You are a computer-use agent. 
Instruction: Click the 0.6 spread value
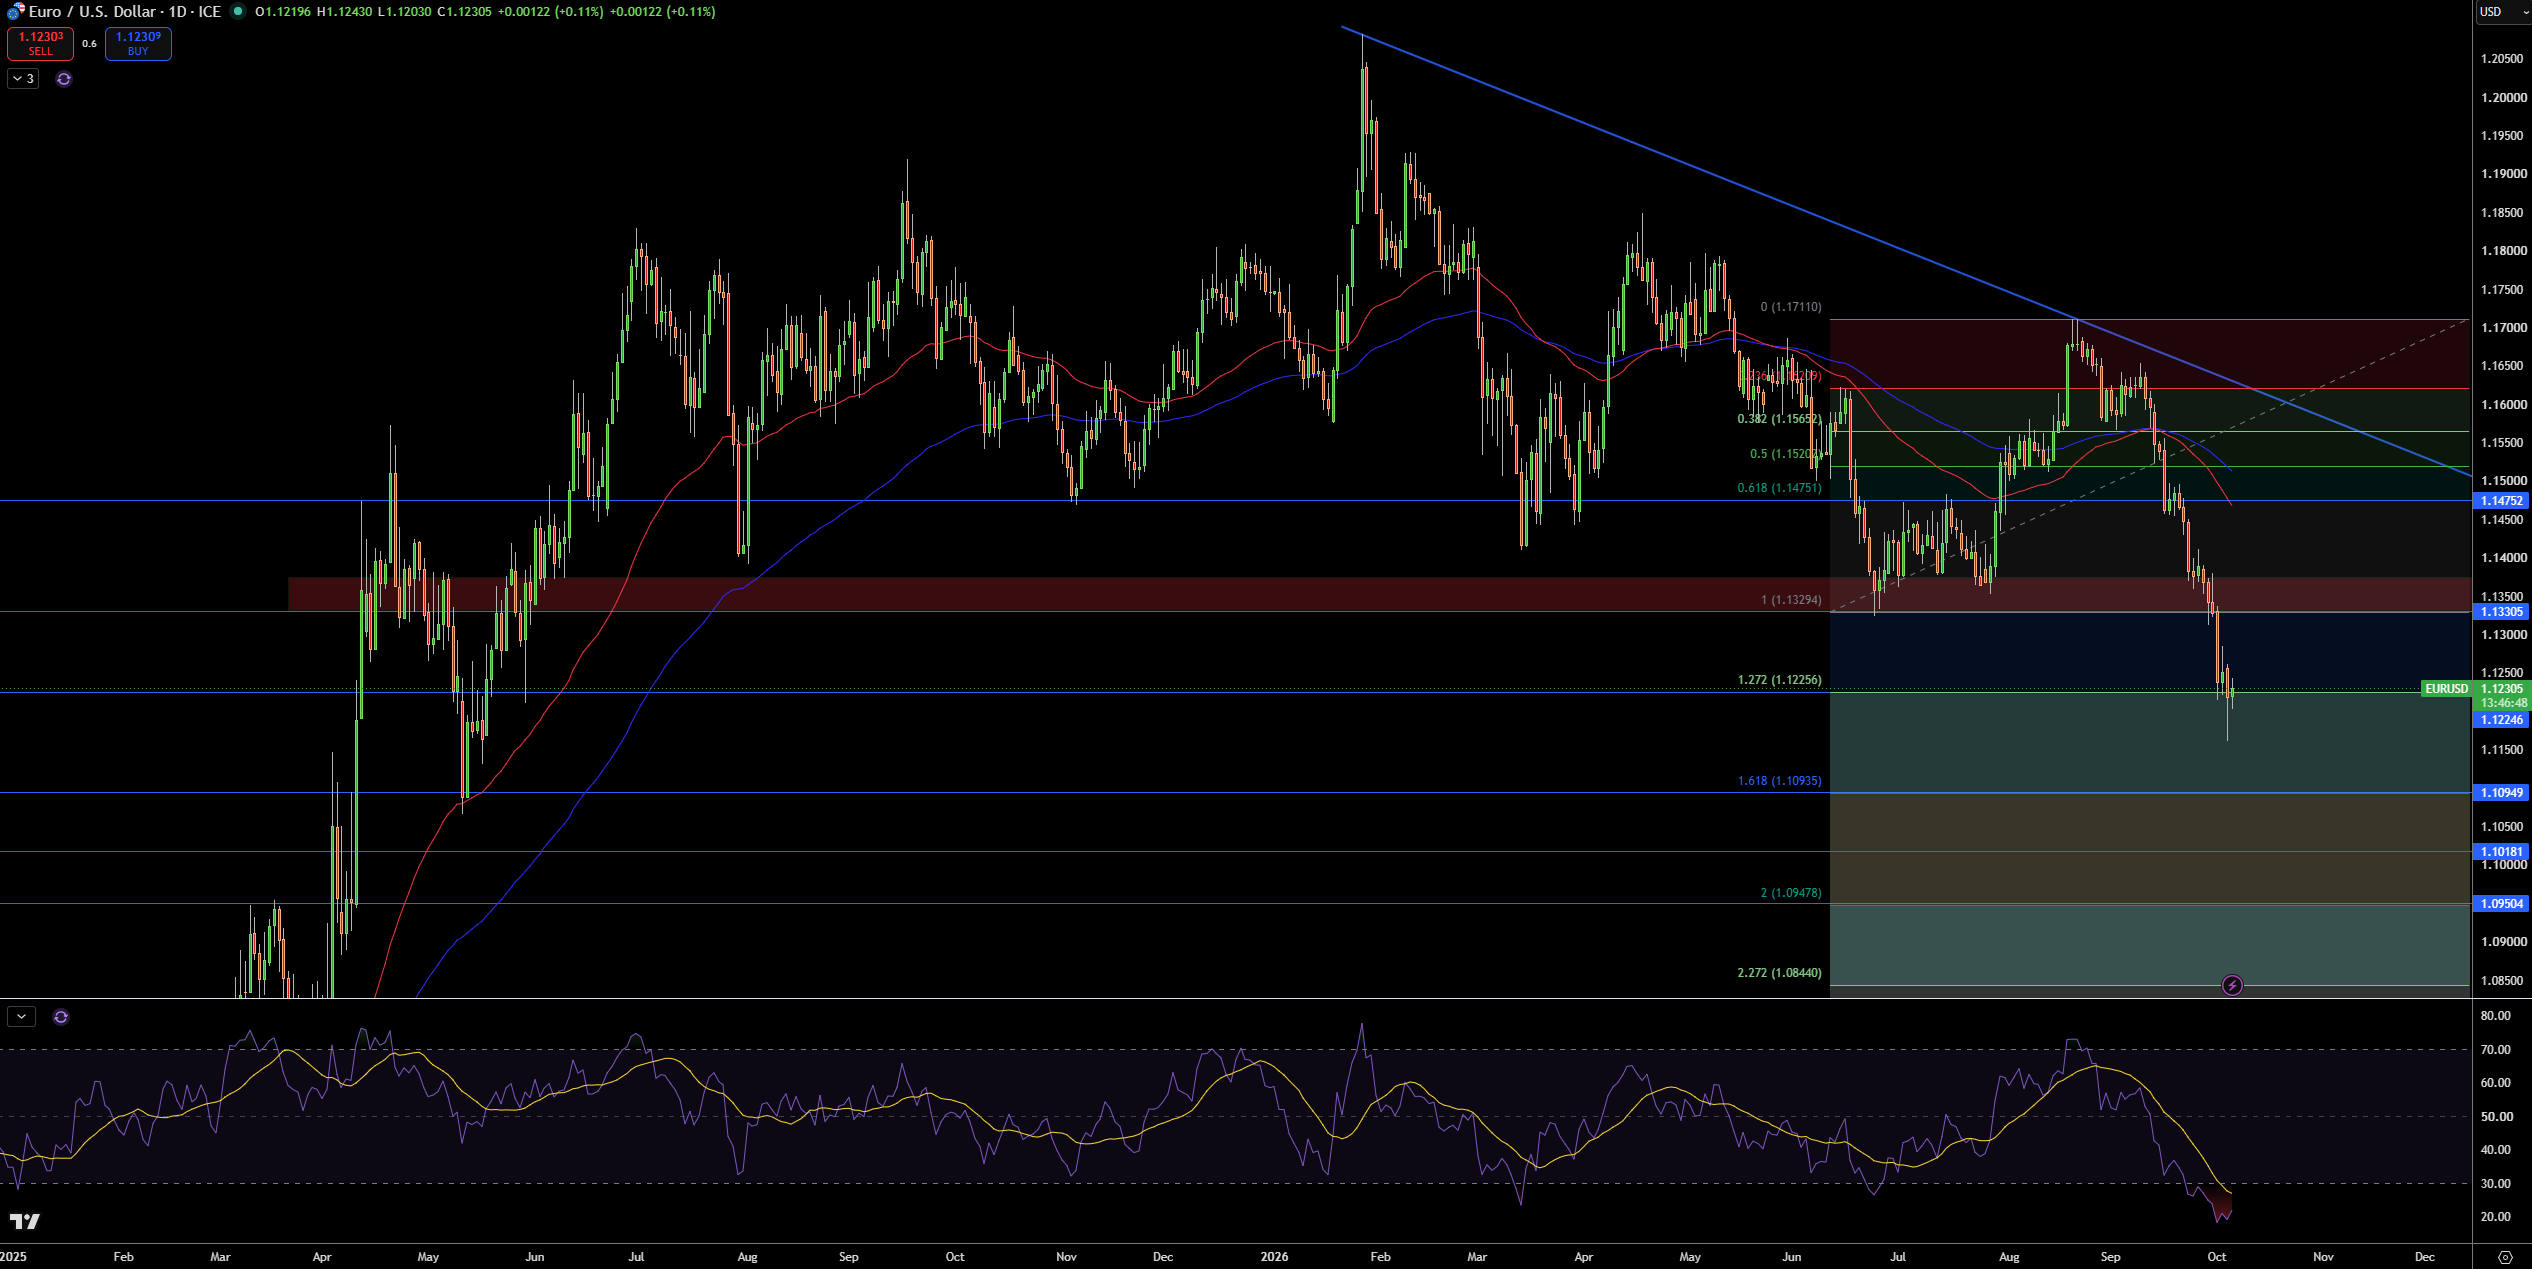pos(89,44)
